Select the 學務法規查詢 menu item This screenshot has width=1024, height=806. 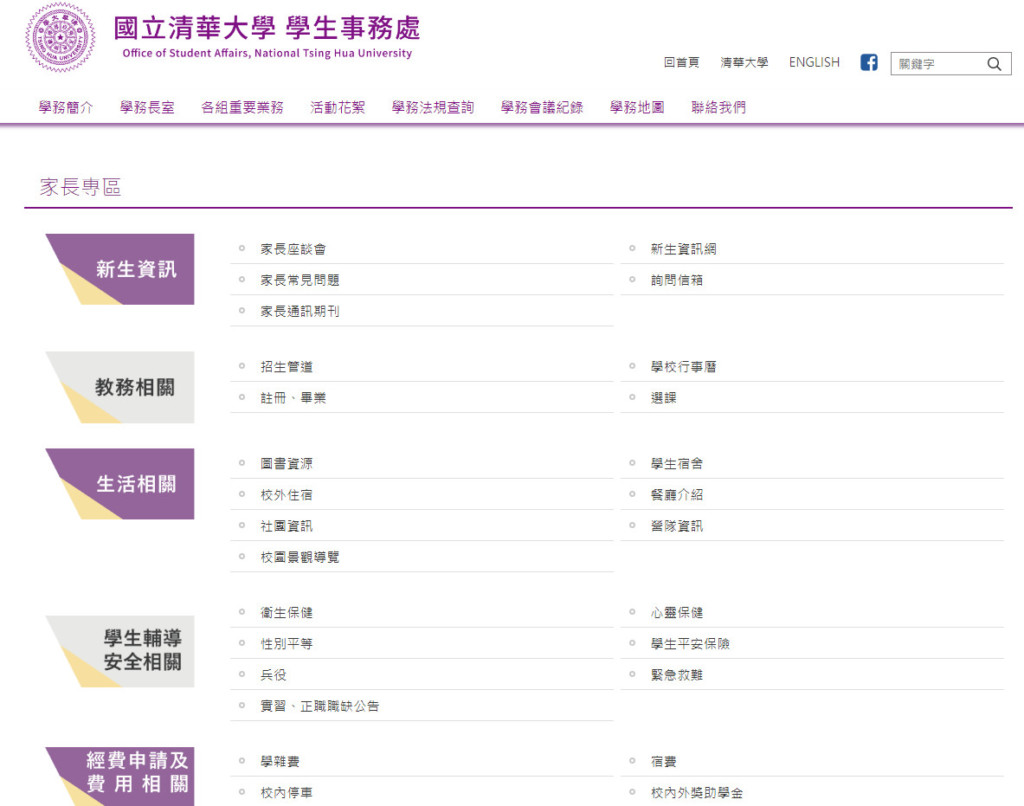click(433, 107)
